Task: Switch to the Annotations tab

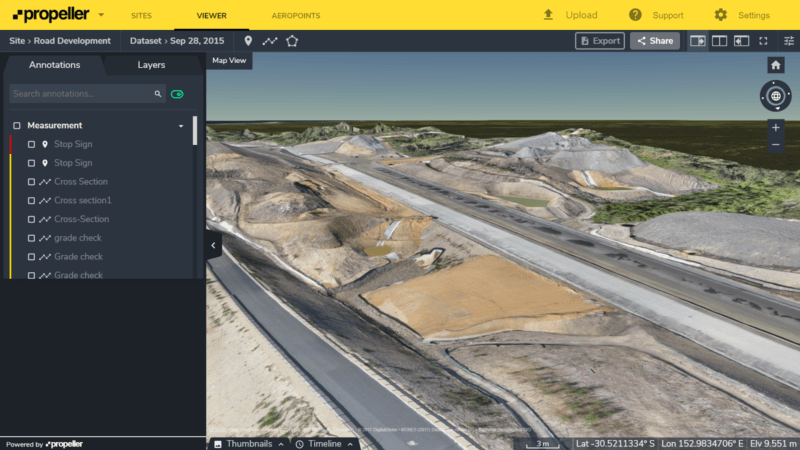Action: tap(55, 65)
